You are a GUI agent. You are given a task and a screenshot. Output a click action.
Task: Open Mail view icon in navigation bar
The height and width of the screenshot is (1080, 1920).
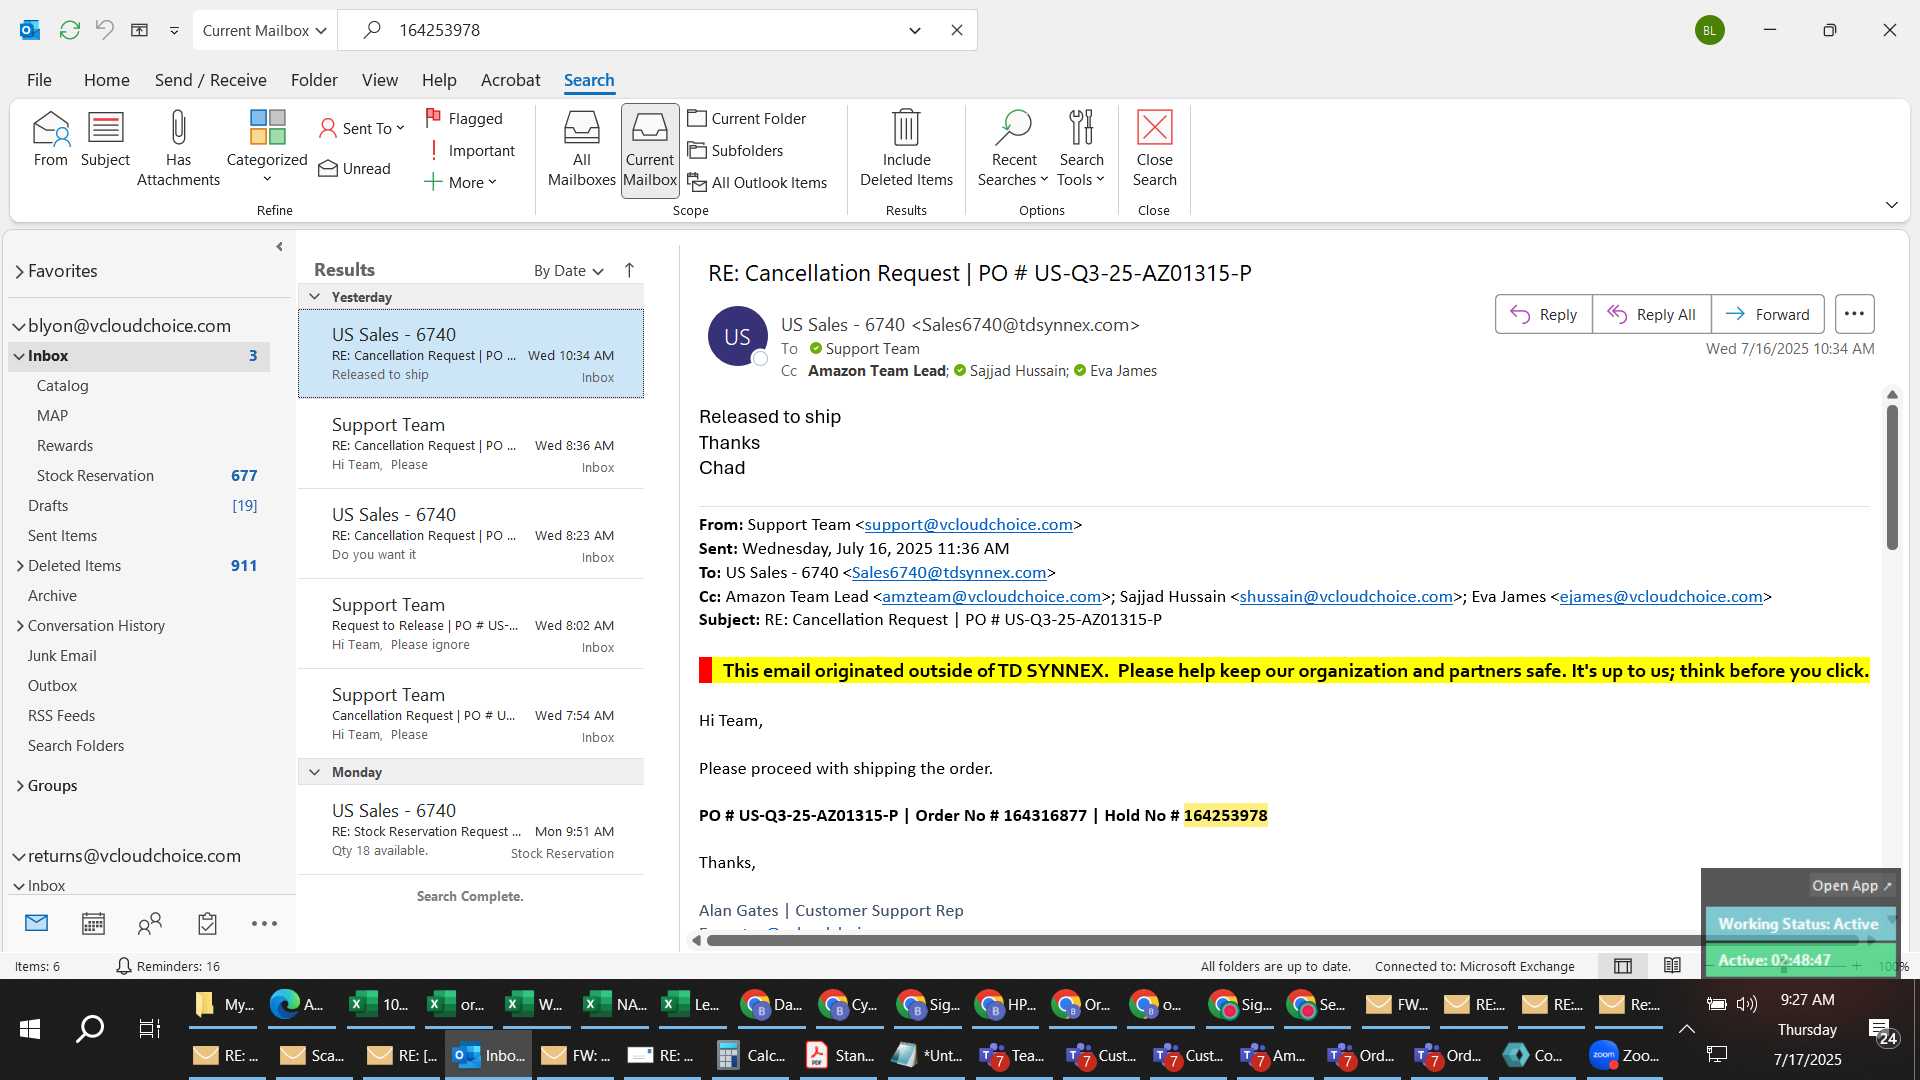point(36,923)
